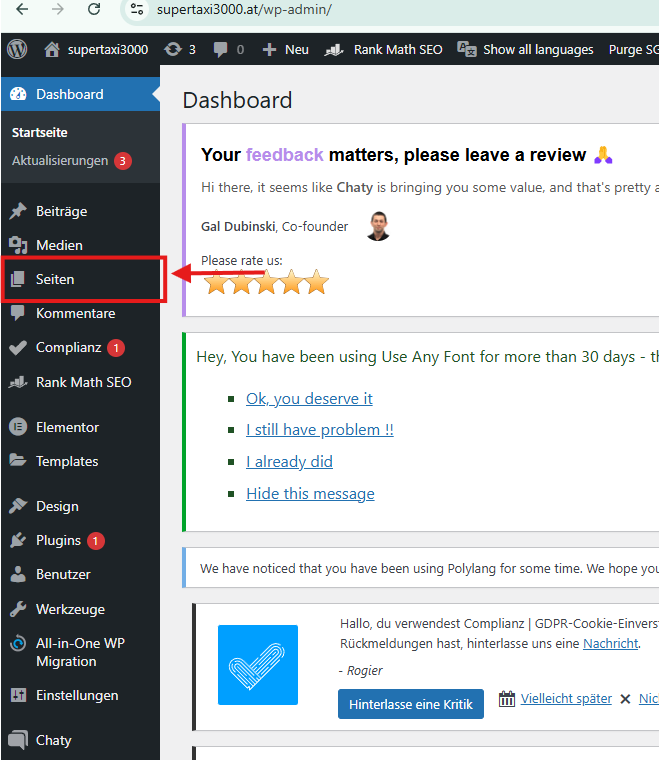This screenshot has height=760, width=659.
Task: Reload the page with browser refresh button
Action: click(x=94, y=9)
